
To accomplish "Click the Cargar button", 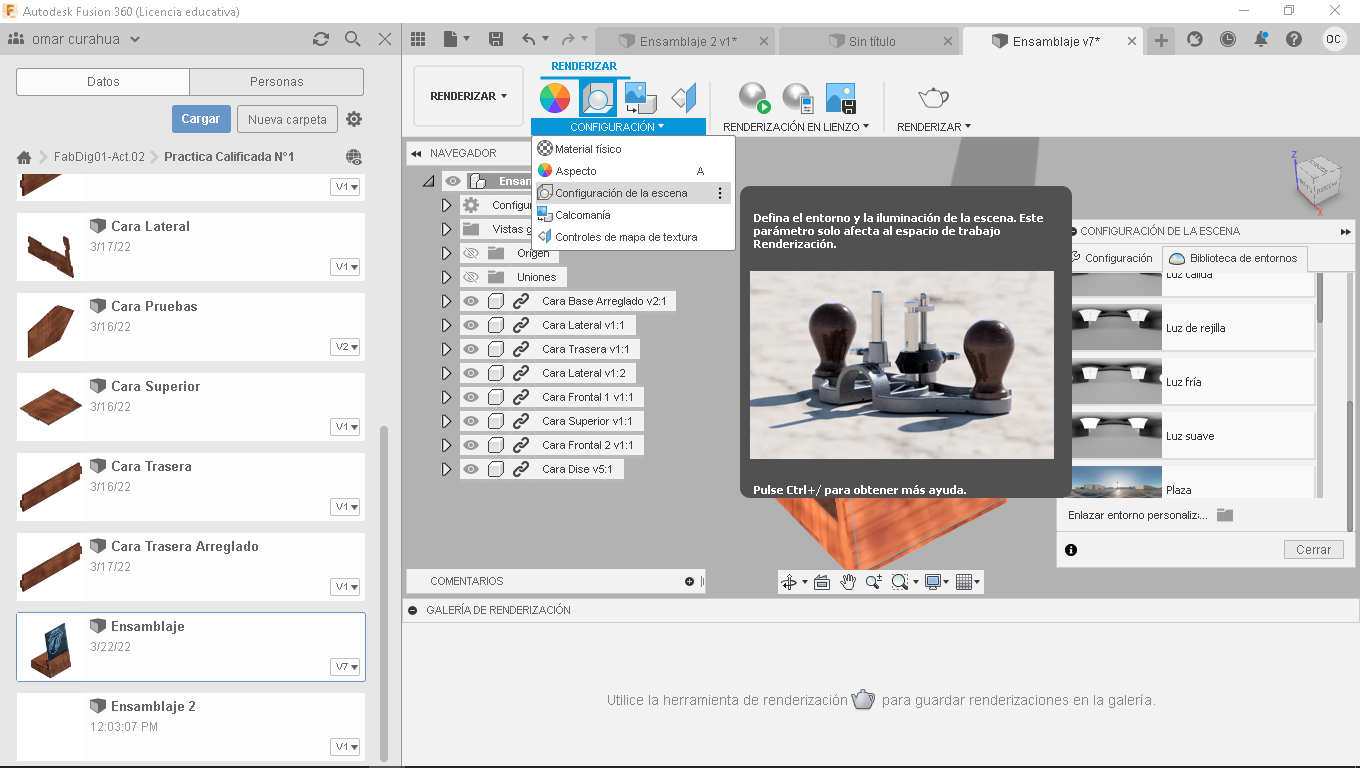I will click(x=201, y=119).
